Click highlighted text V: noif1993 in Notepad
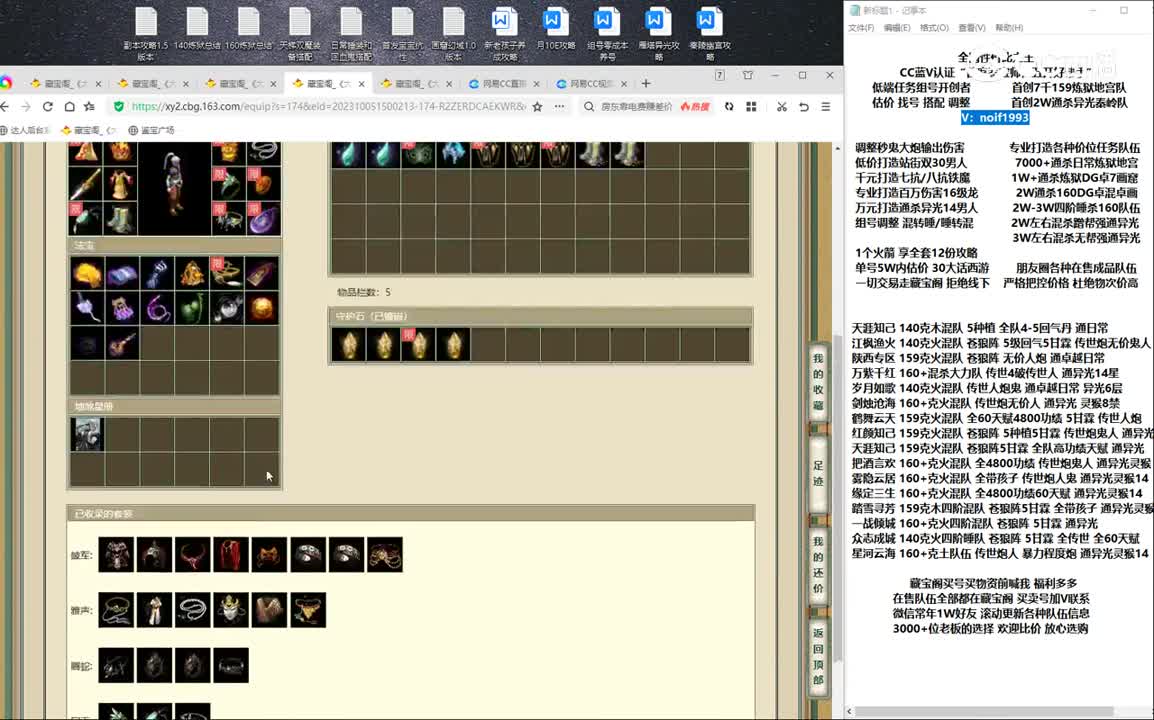1154x720 pixels. tap(995, 118)
